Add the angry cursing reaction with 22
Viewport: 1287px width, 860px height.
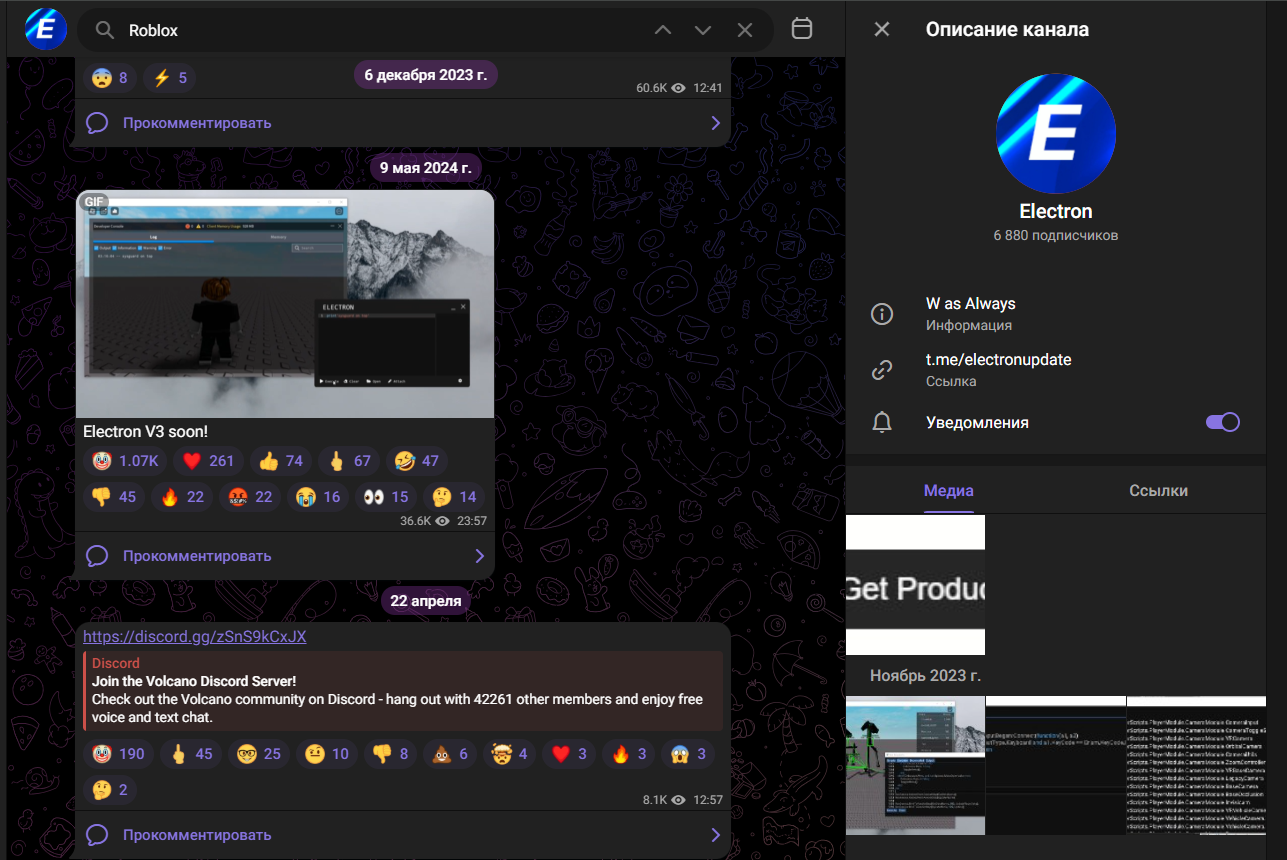pos(249,497)
